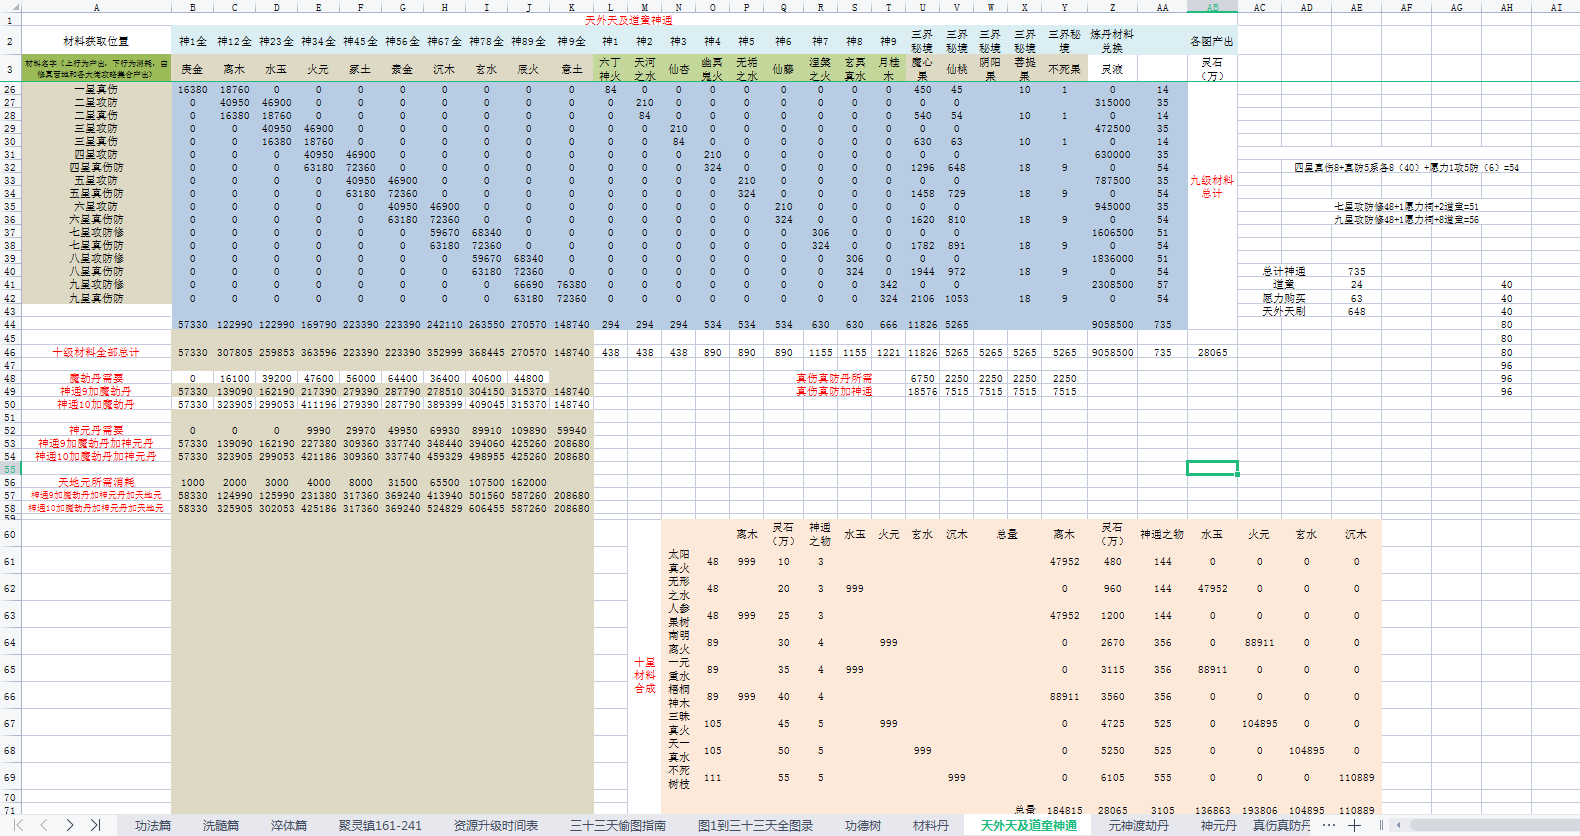Screen dimensions: 1580x836
Task: Switch to the 元神渡劫丹 sheet tab
Action: click(1139, 825)
